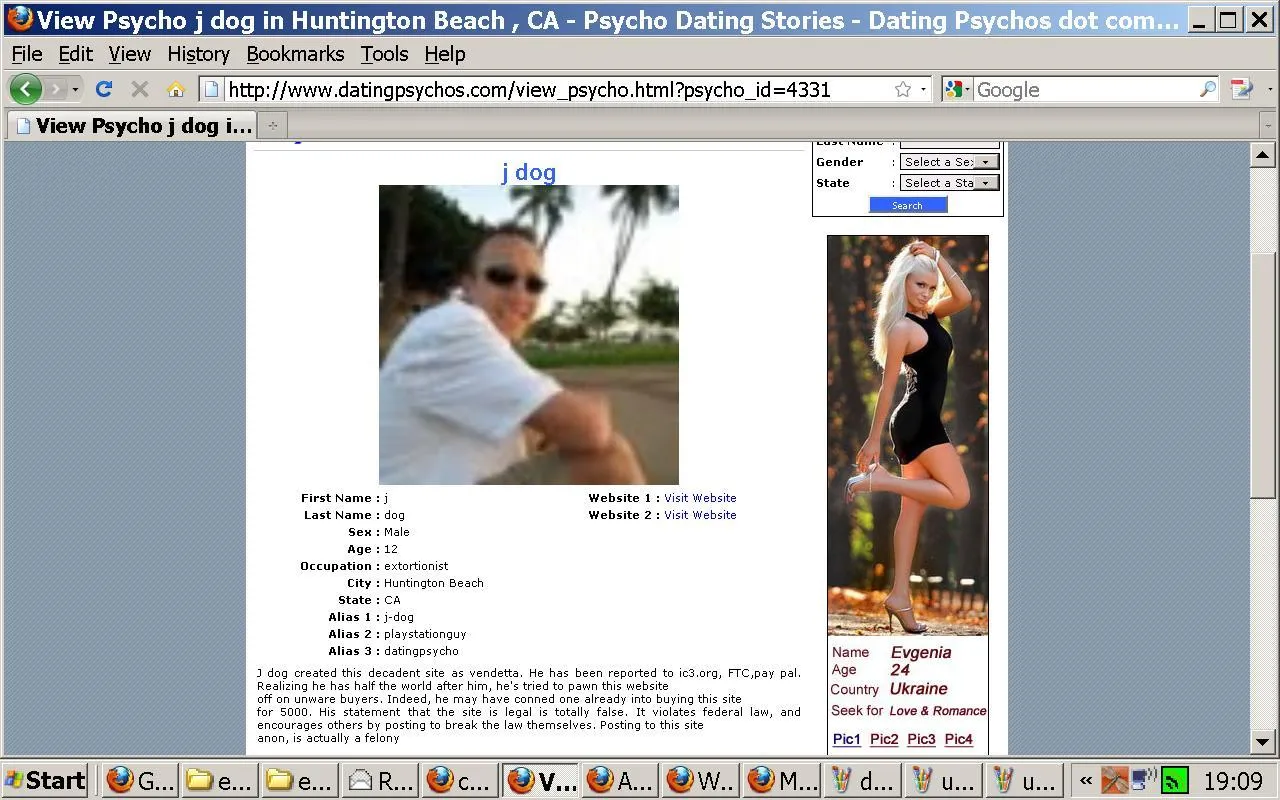Go to the Home page icon
1280x800 pixels.
[x=176, y=89]
